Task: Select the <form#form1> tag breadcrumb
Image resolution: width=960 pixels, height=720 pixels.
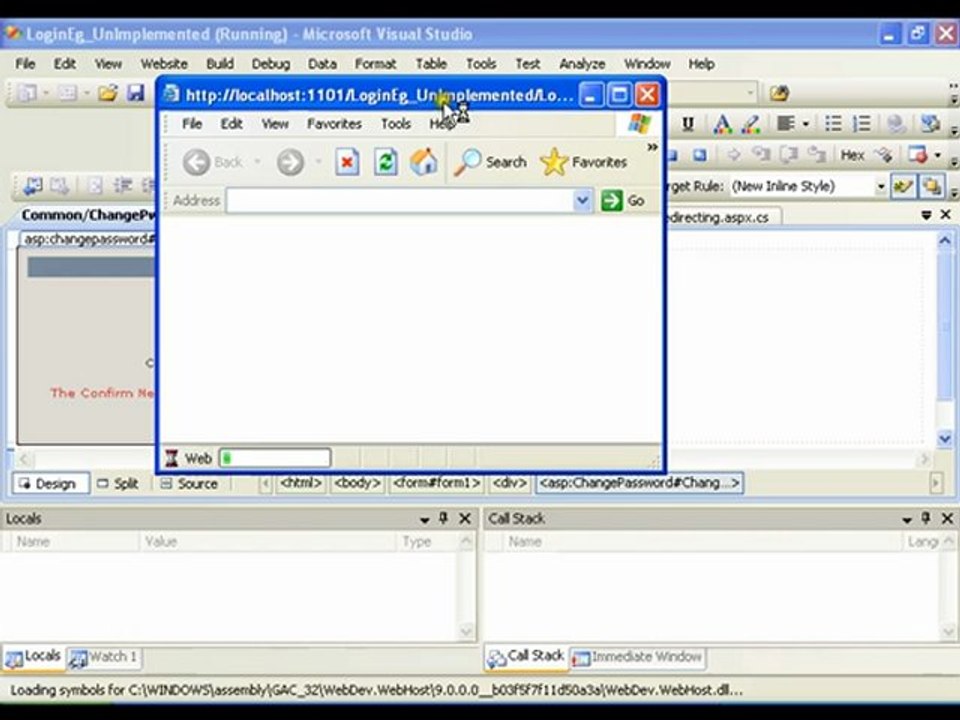Action: (x=437, y=483)
